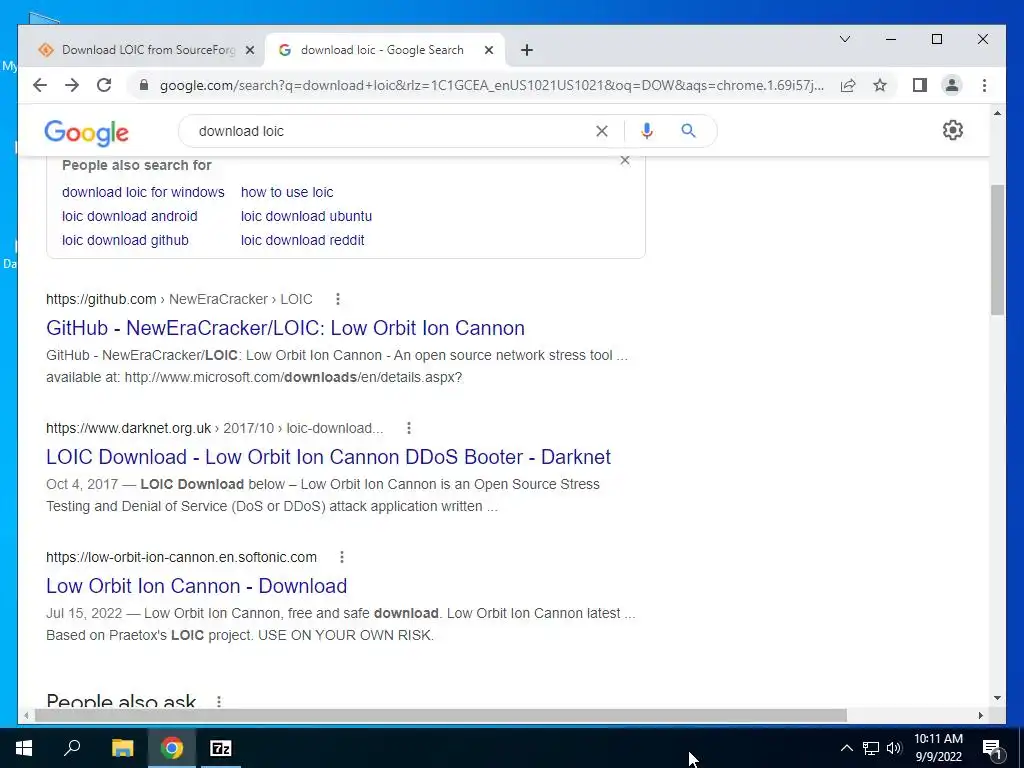The image size is (1024, 768).
Task: Open Chrome profile menu
Action: pos(952,86)
